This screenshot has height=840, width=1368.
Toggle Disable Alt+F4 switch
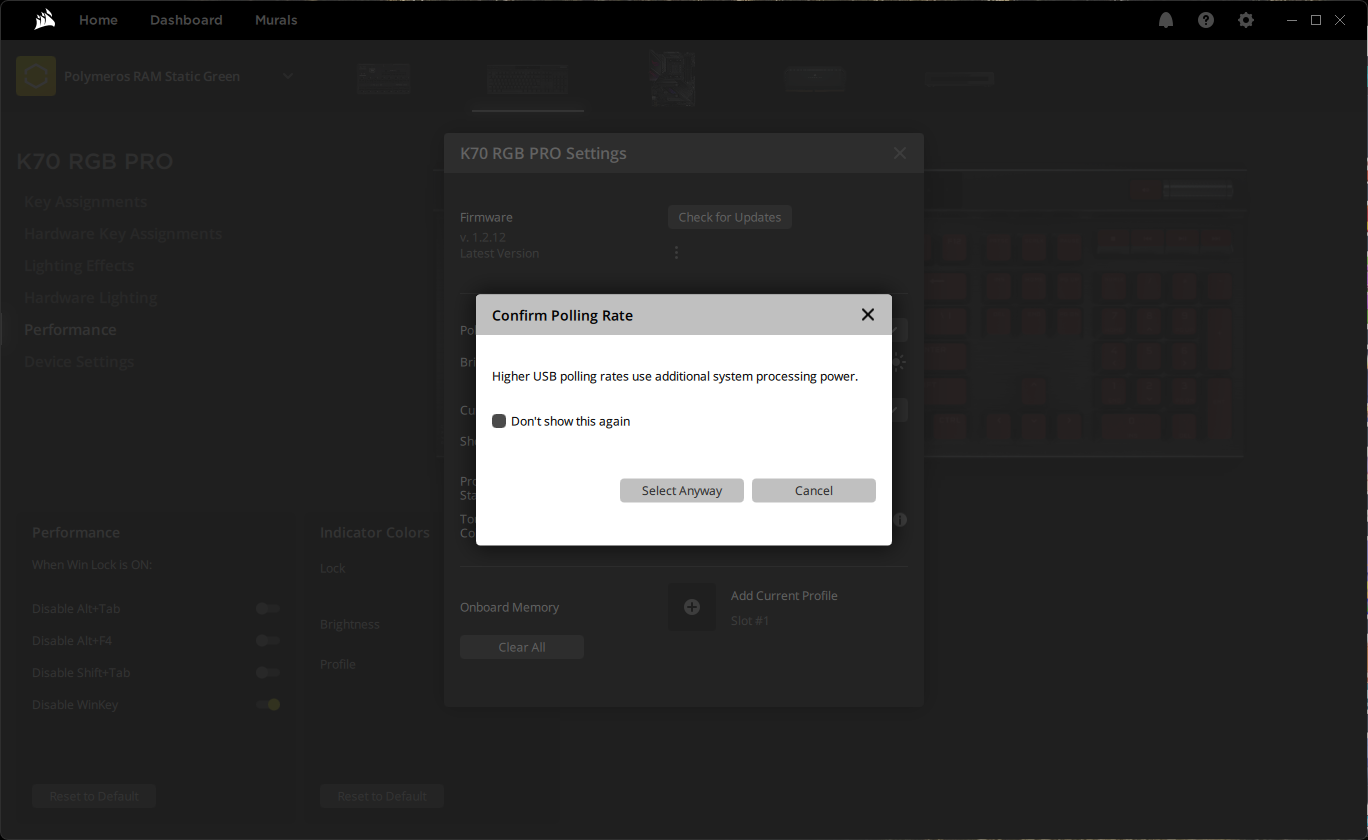click(x=268, y=641)
